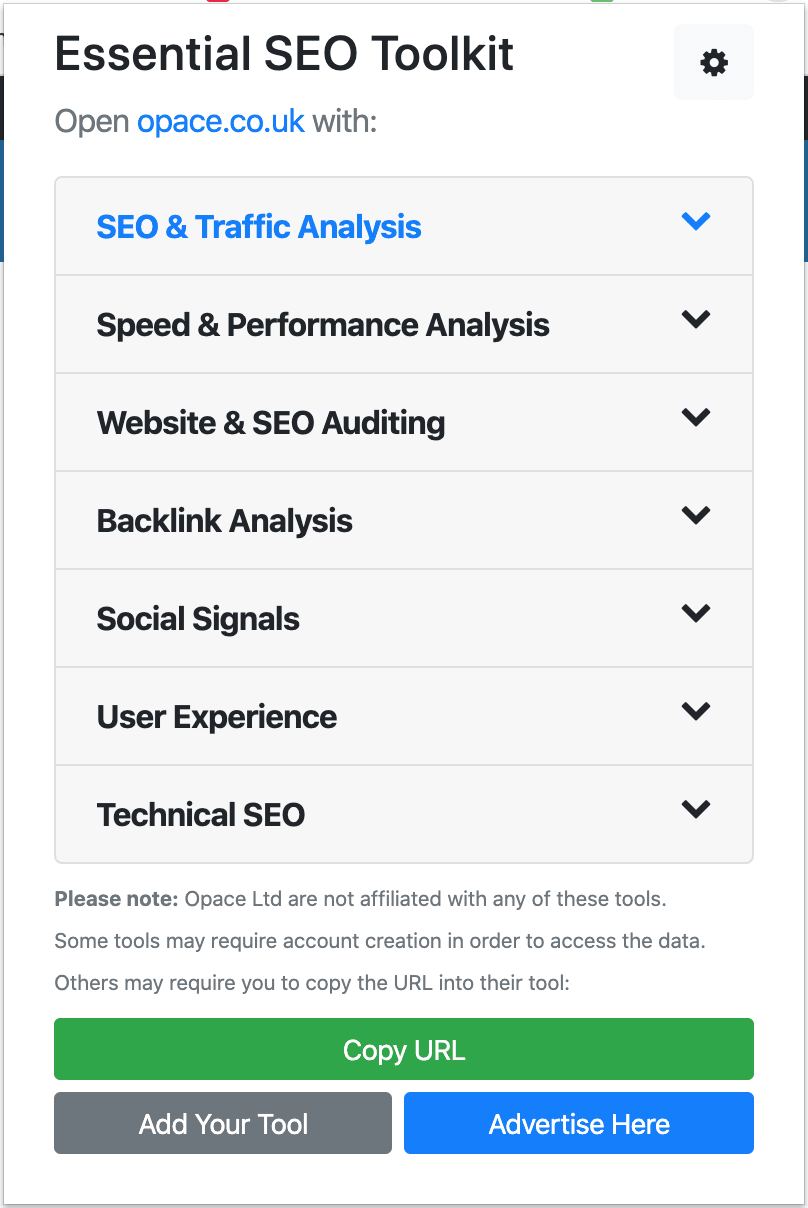Screen dimensions: 808x1208
Task: Click the chevron beside SEO & Traffic Analysis
Action: click(x=696, y=222)
